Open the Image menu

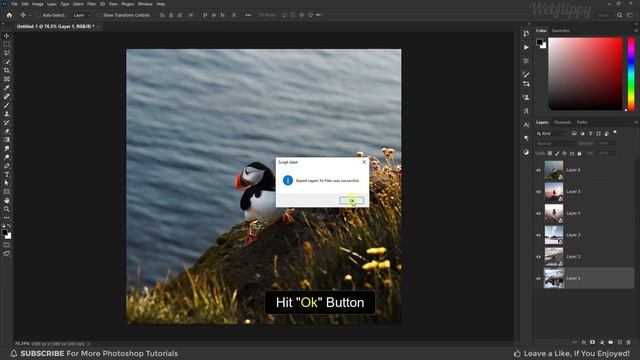click(x=38, y=4)
